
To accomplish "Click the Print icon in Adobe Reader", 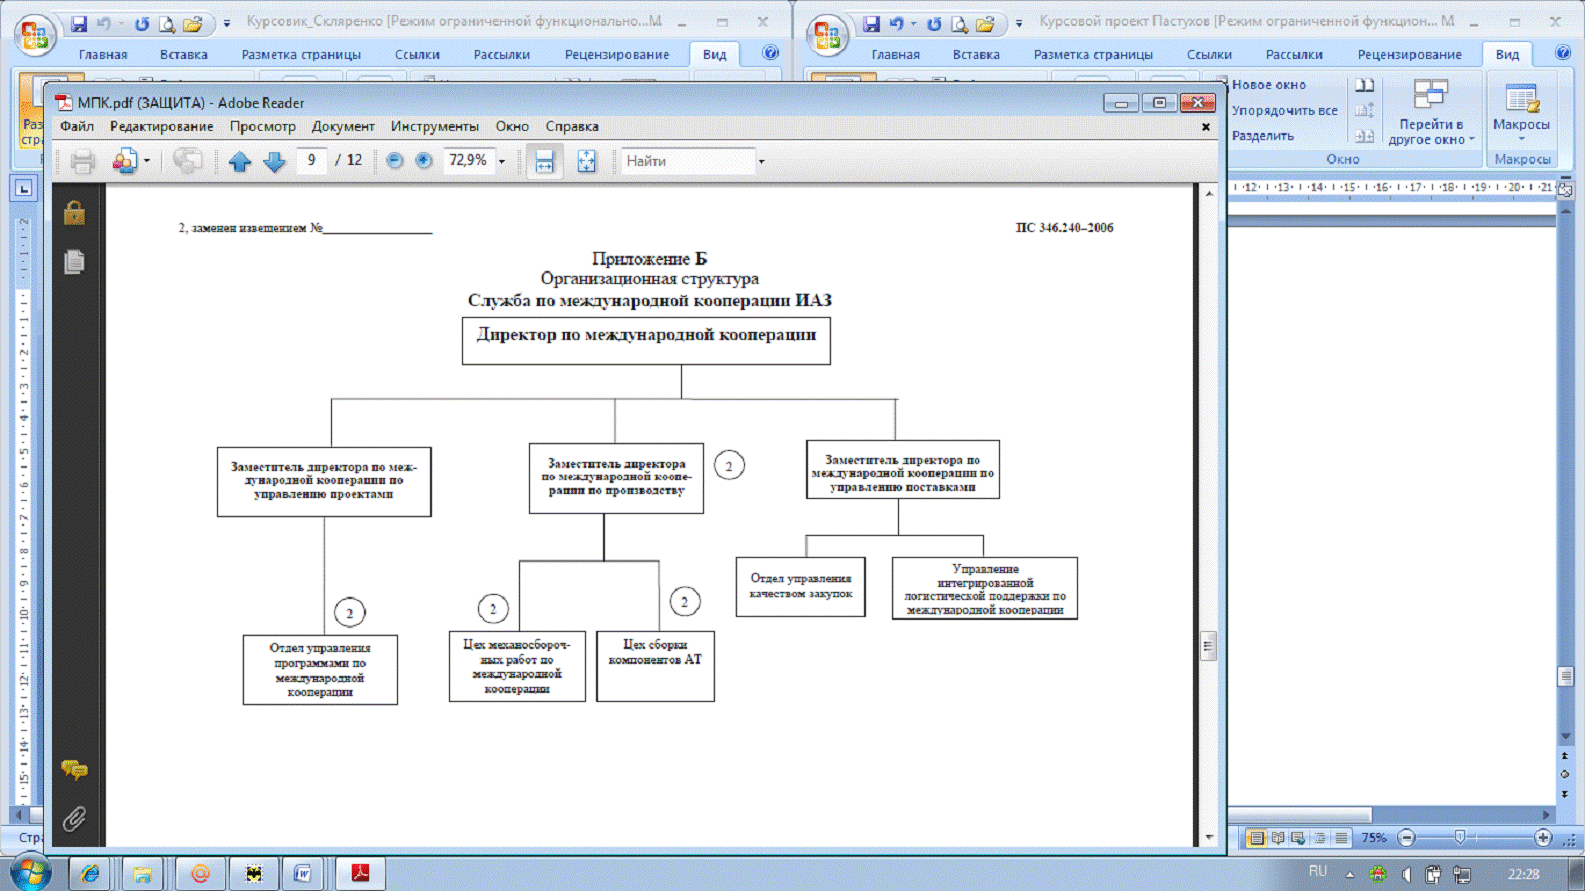I will tap(82, 161).
